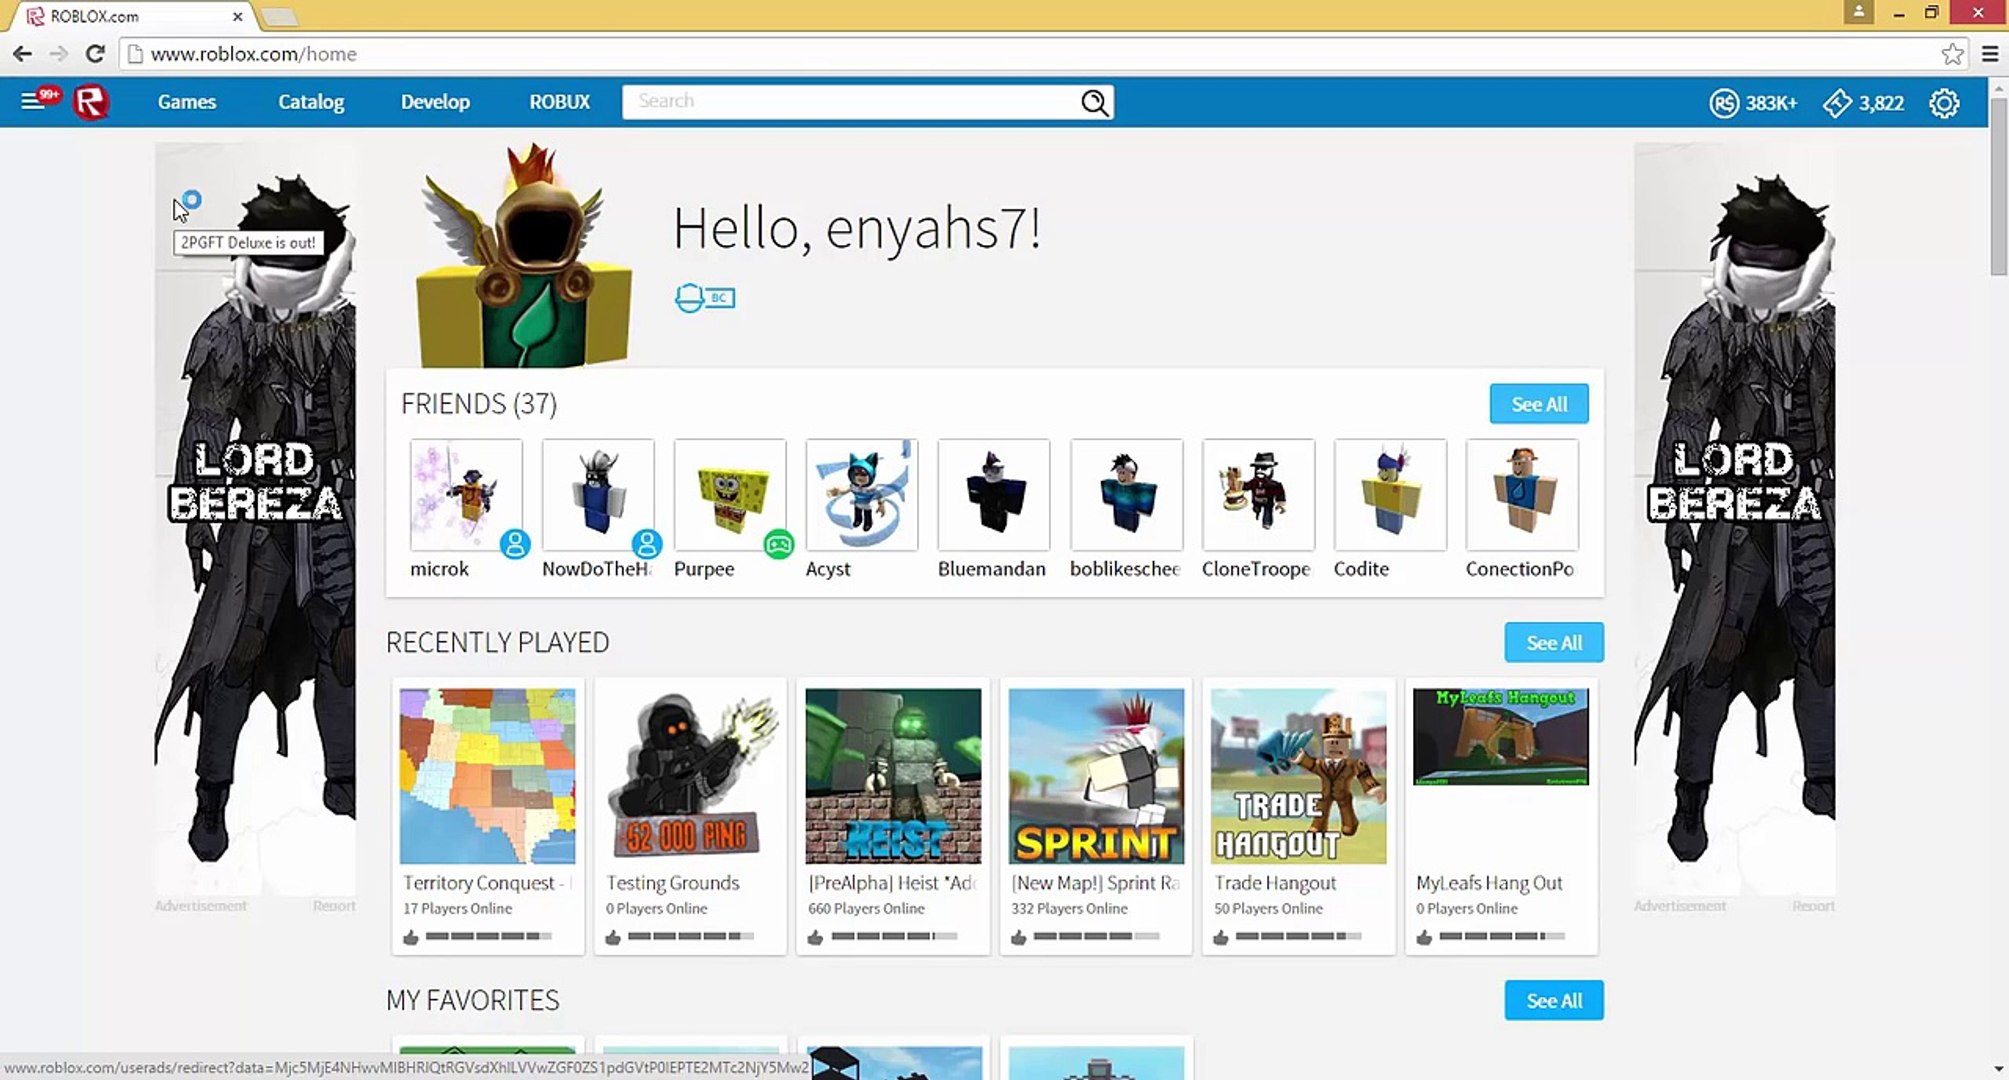This screenshot has height=1080, width=2009.
Task: Open the hamburger menu with 99+ notifications
Action: point(33,101)
